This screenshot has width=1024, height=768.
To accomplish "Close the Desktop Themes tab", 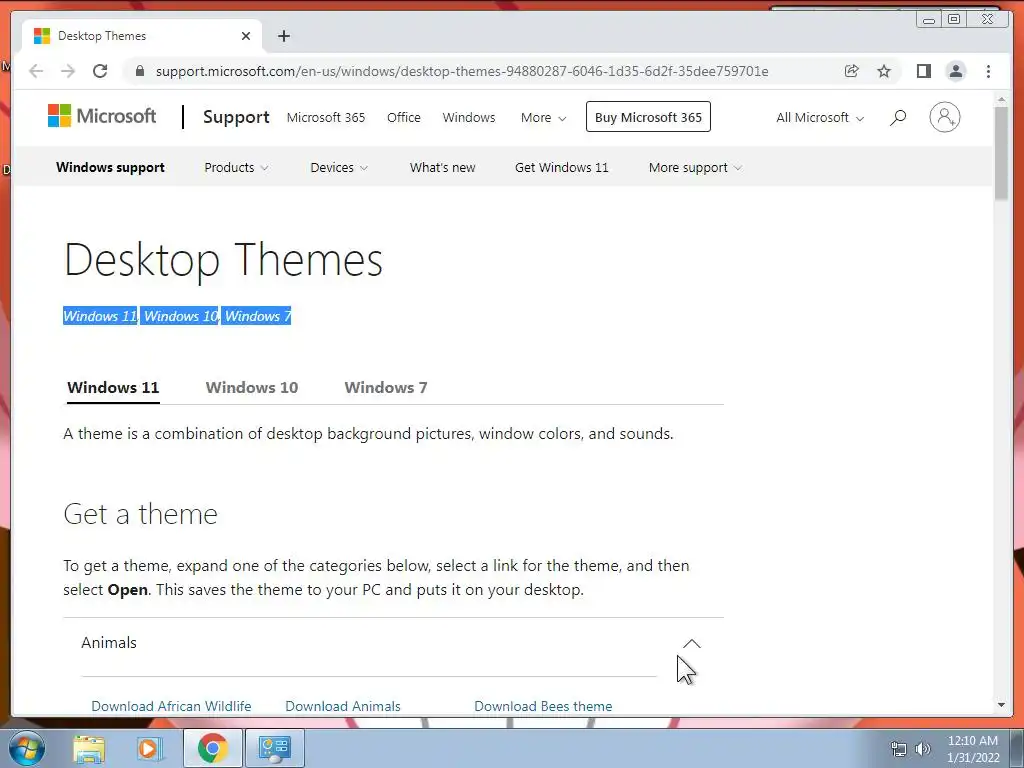I will pyautogui.click(x=246, y=36).
